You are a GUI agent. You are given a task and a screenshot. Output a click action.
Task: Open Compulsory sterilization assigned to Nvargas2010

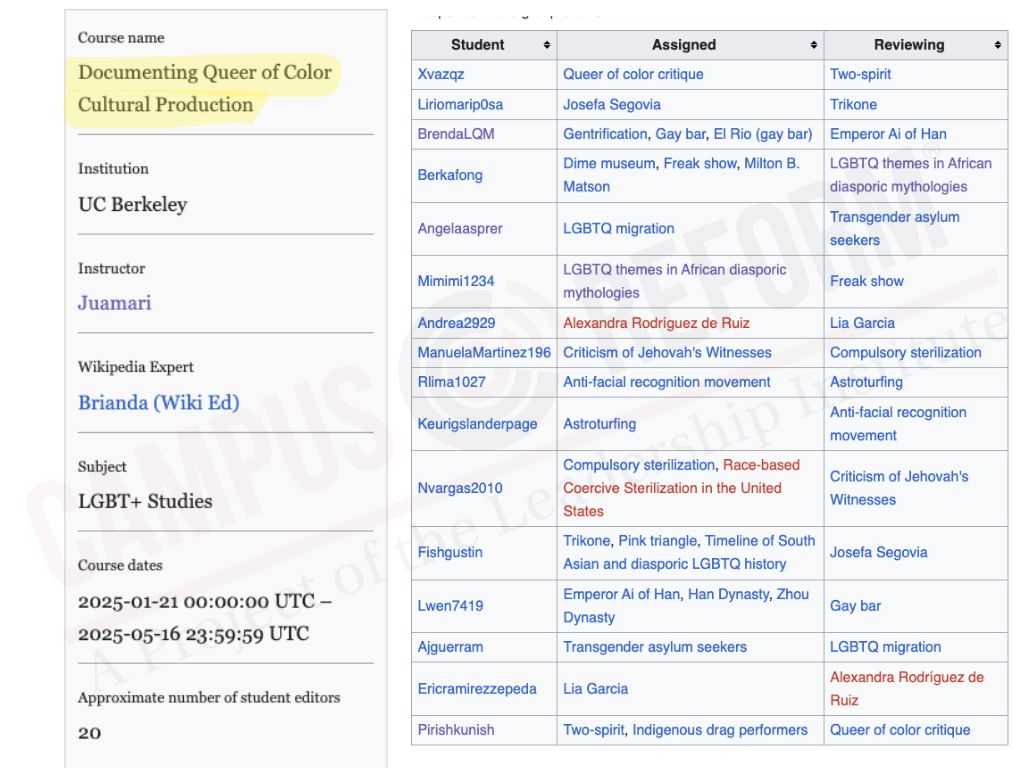tap(639, 465)
